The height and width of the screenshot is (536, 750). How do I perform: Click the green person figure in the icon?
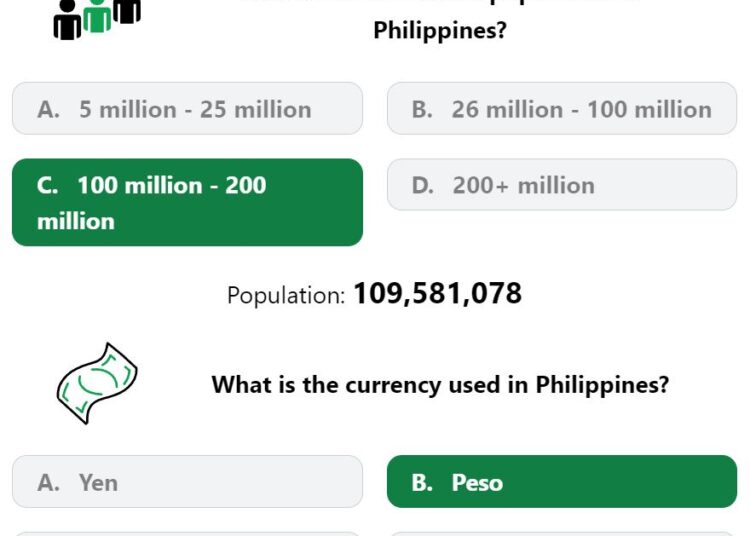(x=97, y=16)
